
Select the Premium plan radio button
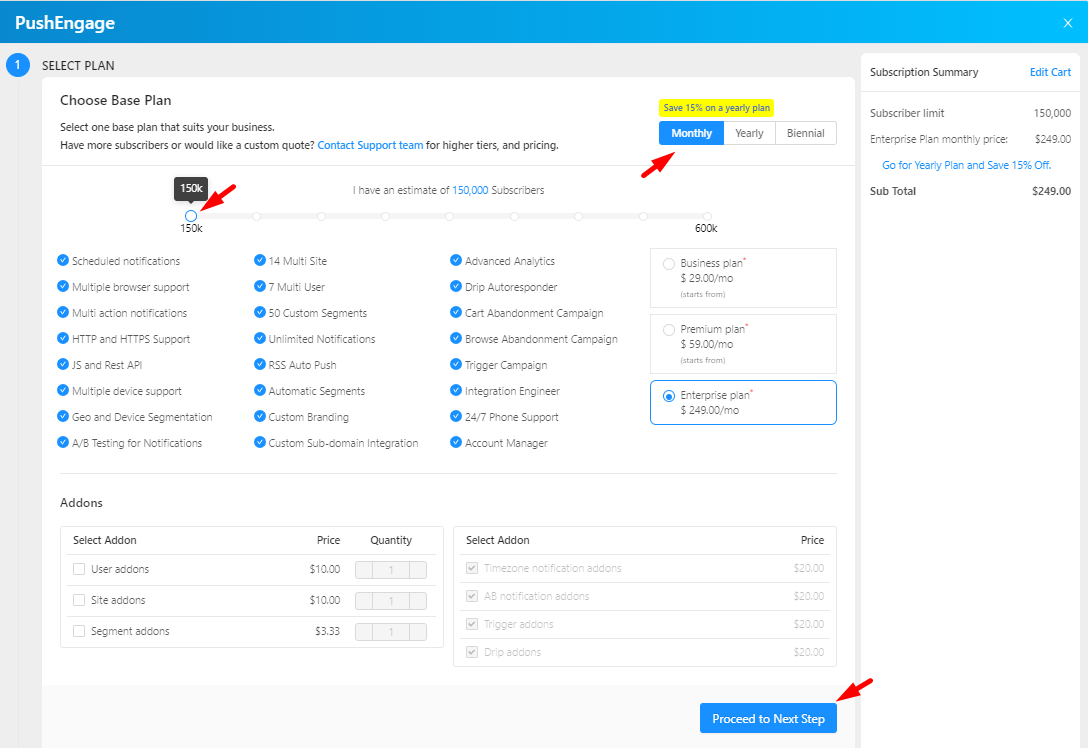coord(669,330)
